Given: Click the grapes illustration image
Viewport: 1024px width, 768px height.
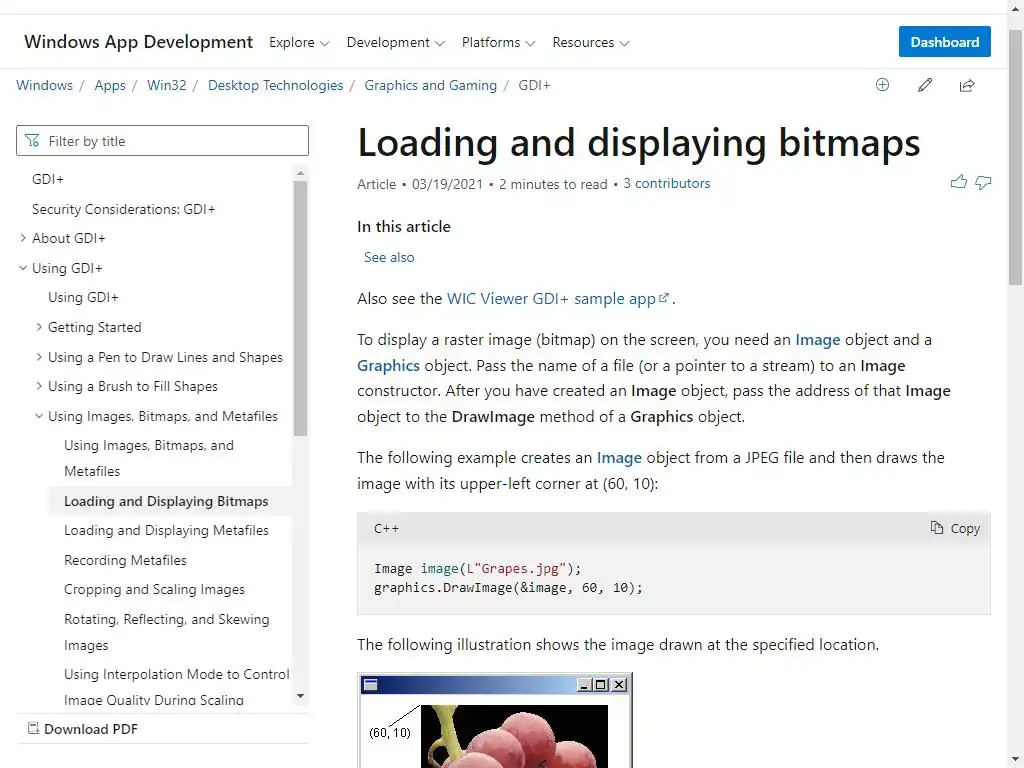Looking at the screenshot, I should coord(495,720).
